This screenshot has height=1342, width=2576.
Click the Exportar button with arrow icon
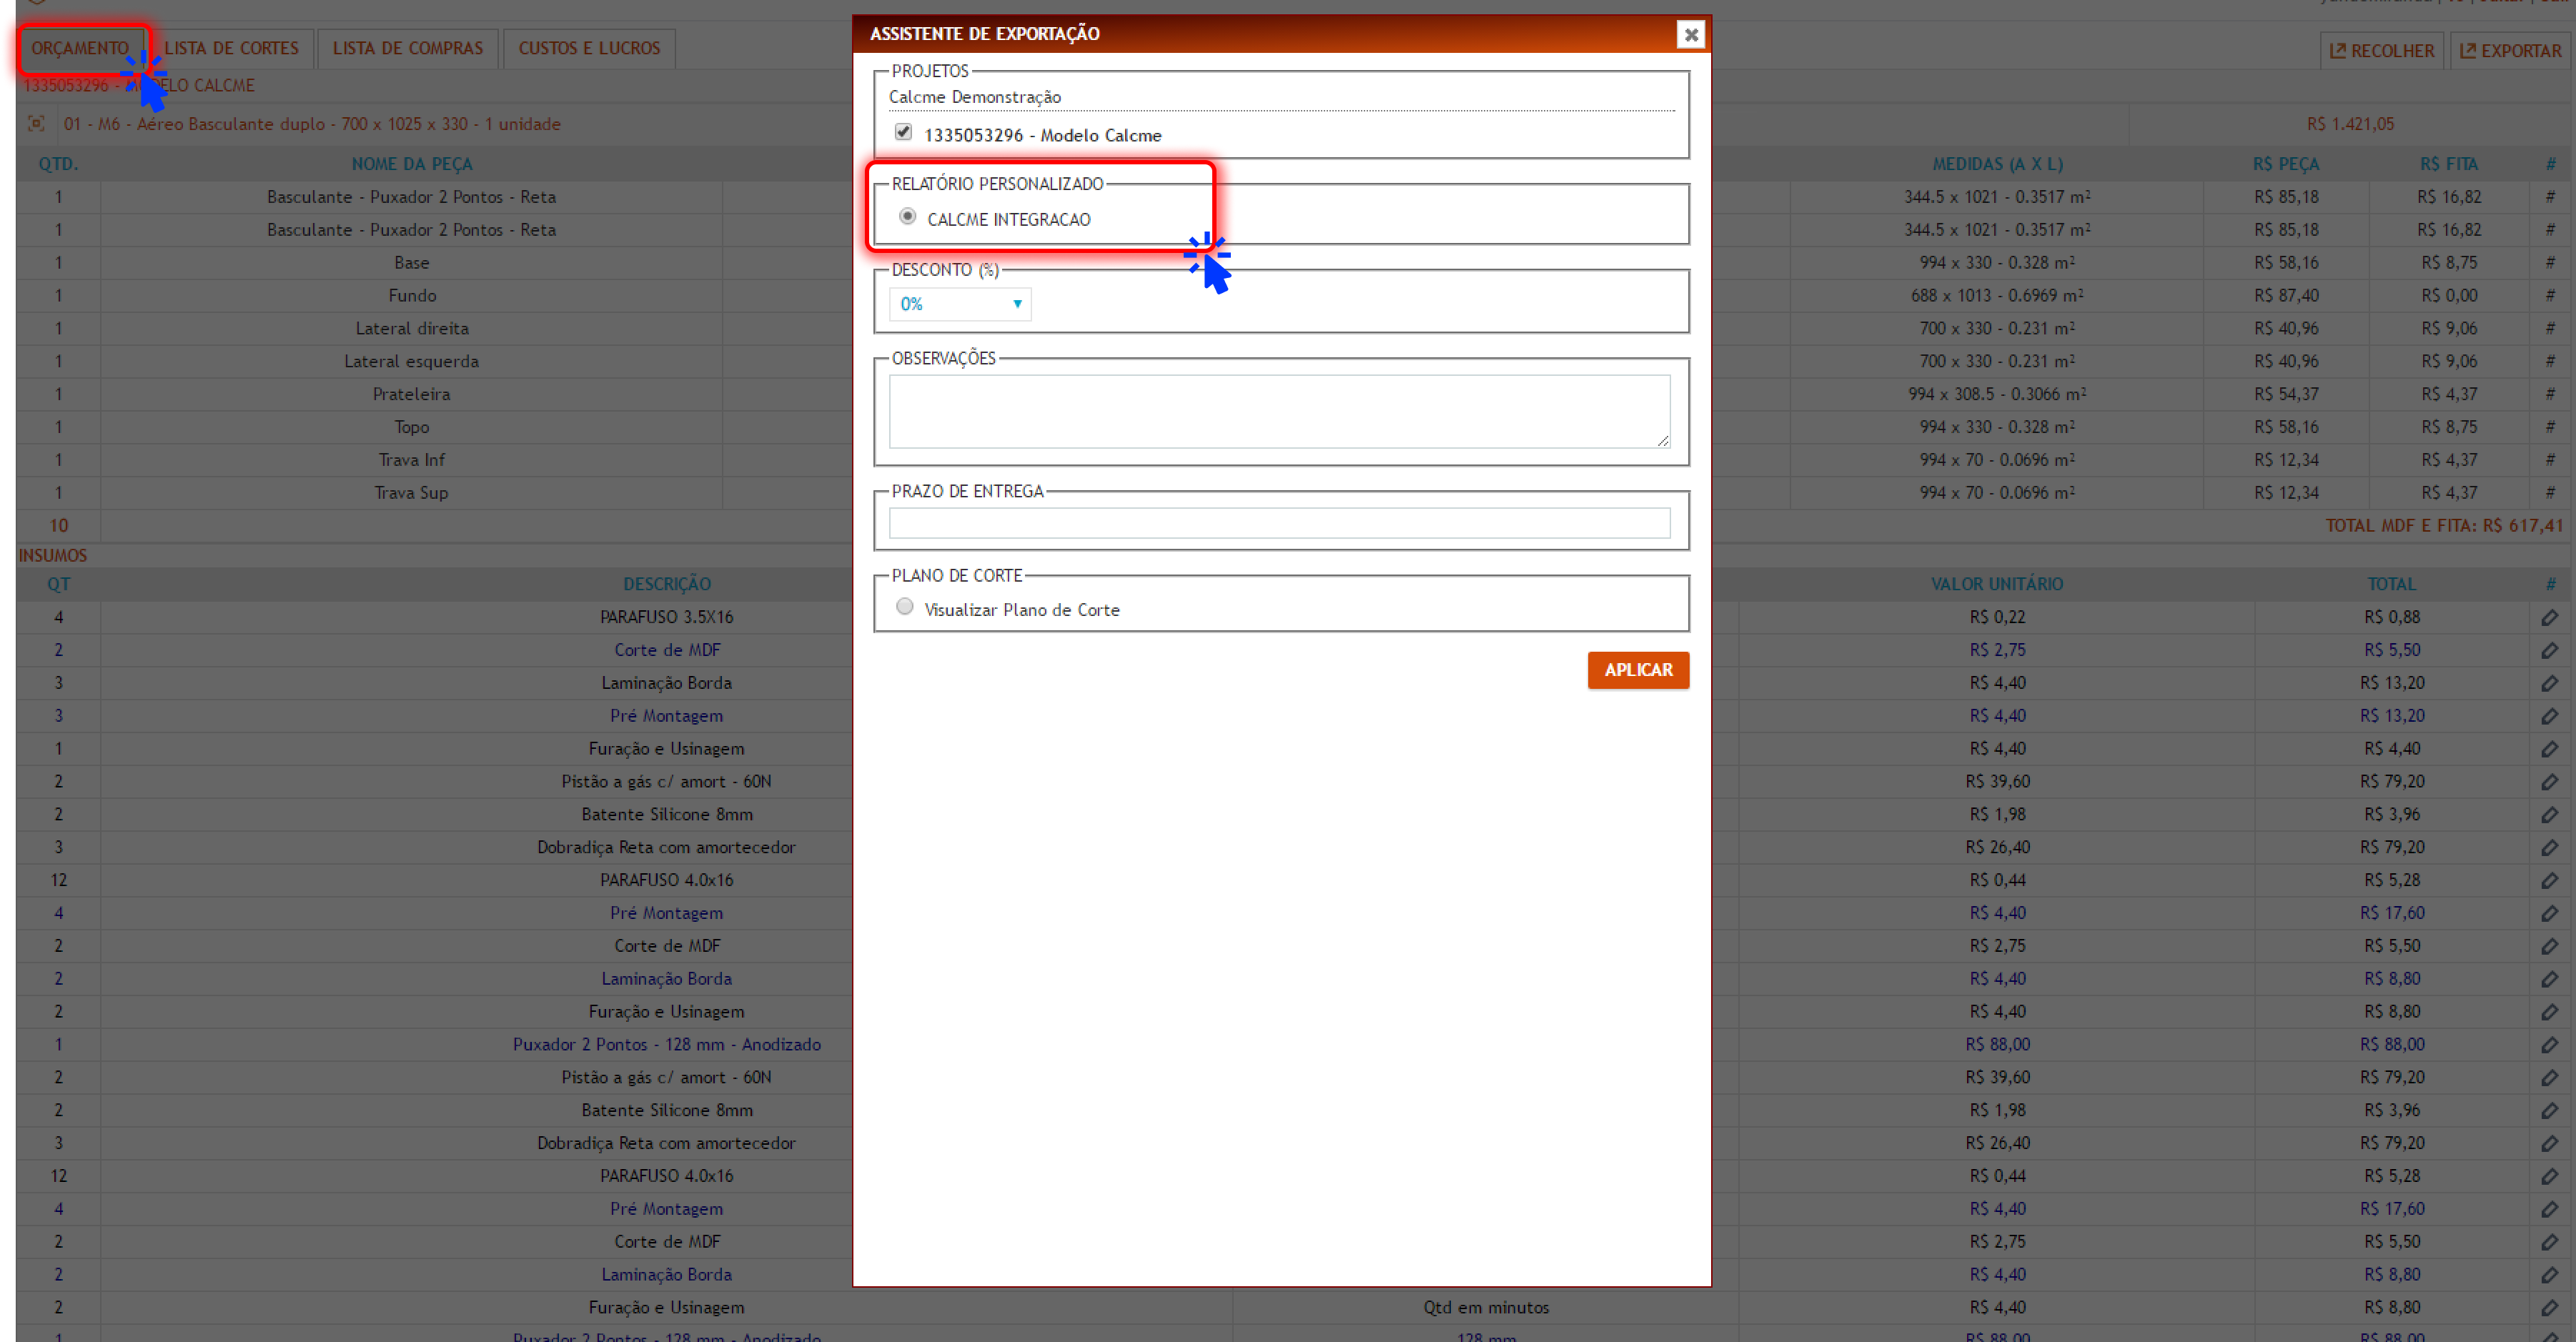pos(2510,51)
